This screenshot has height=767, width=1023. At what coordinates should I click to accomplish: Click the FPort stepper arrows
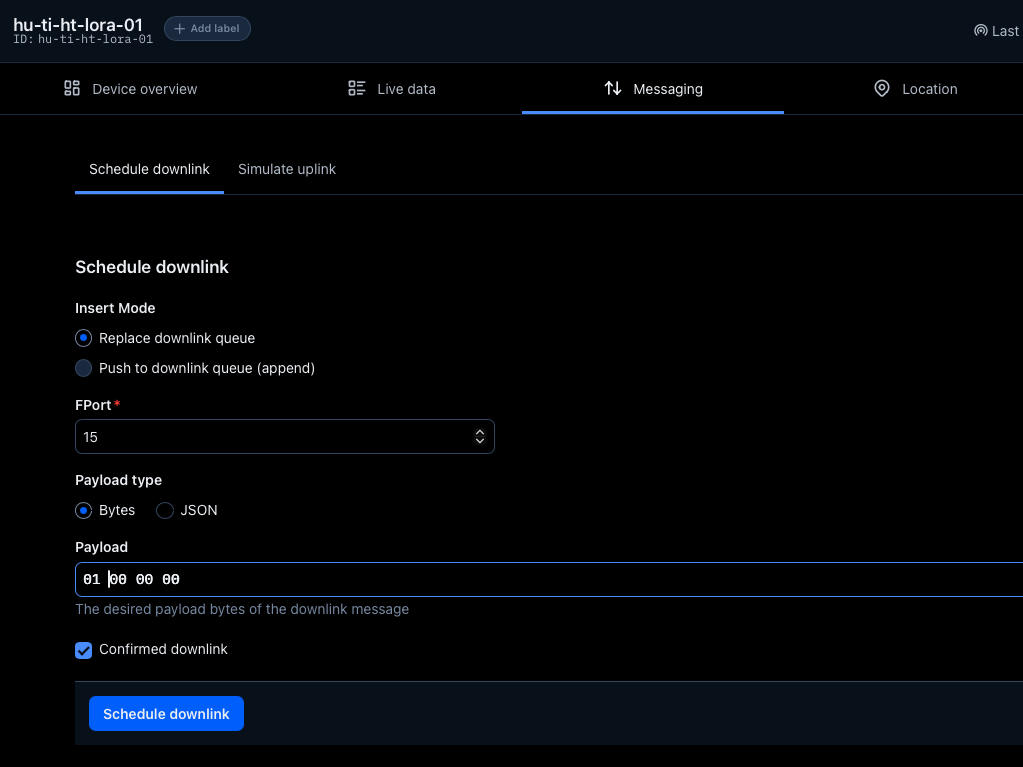(x=480, y=437)
